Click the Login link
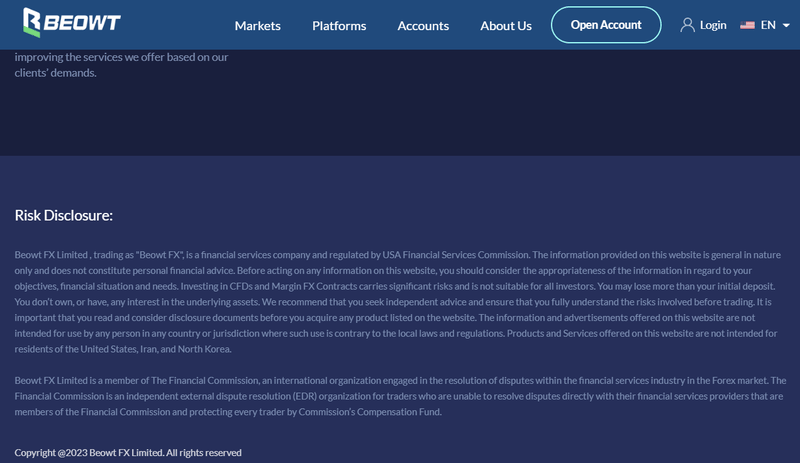This screenshot has width=800, height=463. pyautogui.click(x=713, y=25)
